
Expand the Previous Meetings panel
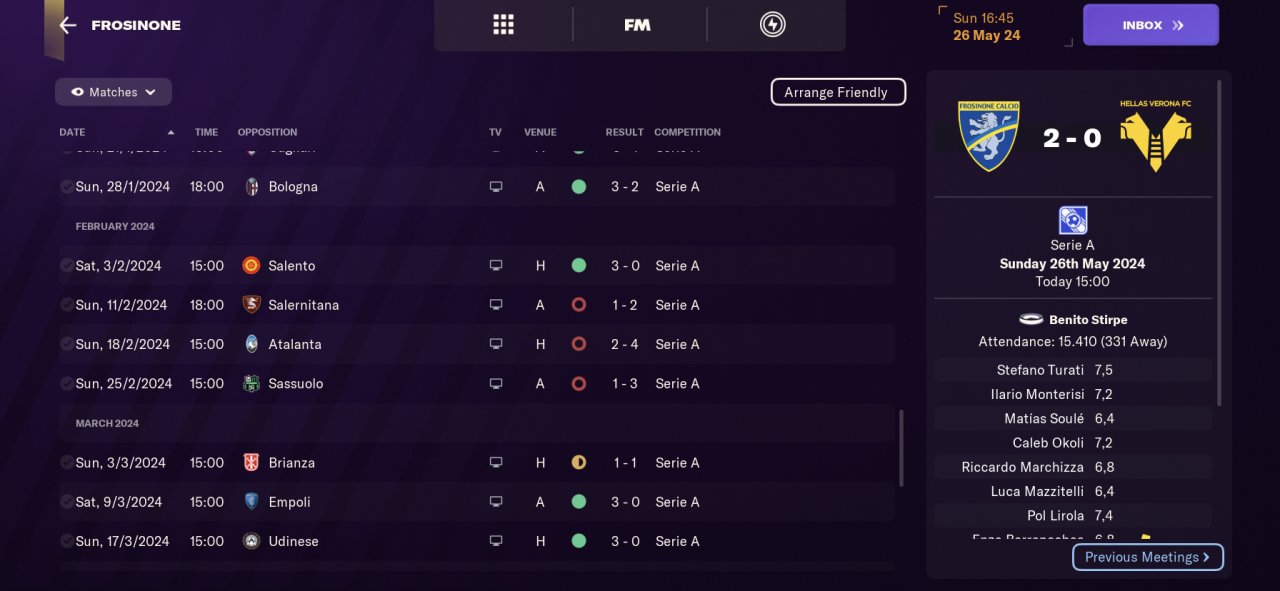click(1147, 557)
